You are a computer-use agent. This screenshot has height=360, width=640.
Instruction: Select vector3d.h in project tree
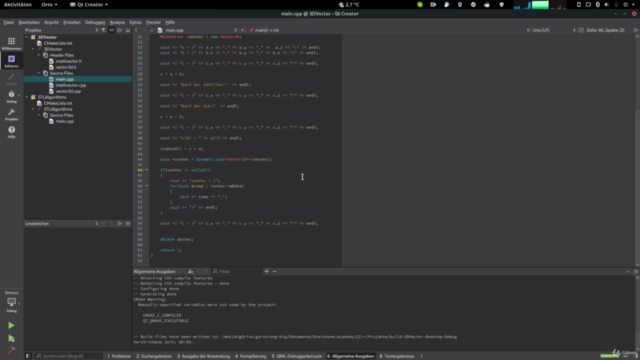tap(66, 67)
